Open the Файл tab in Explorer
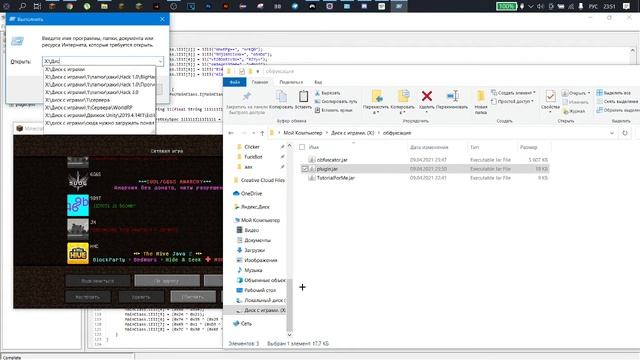 [235, 82]
